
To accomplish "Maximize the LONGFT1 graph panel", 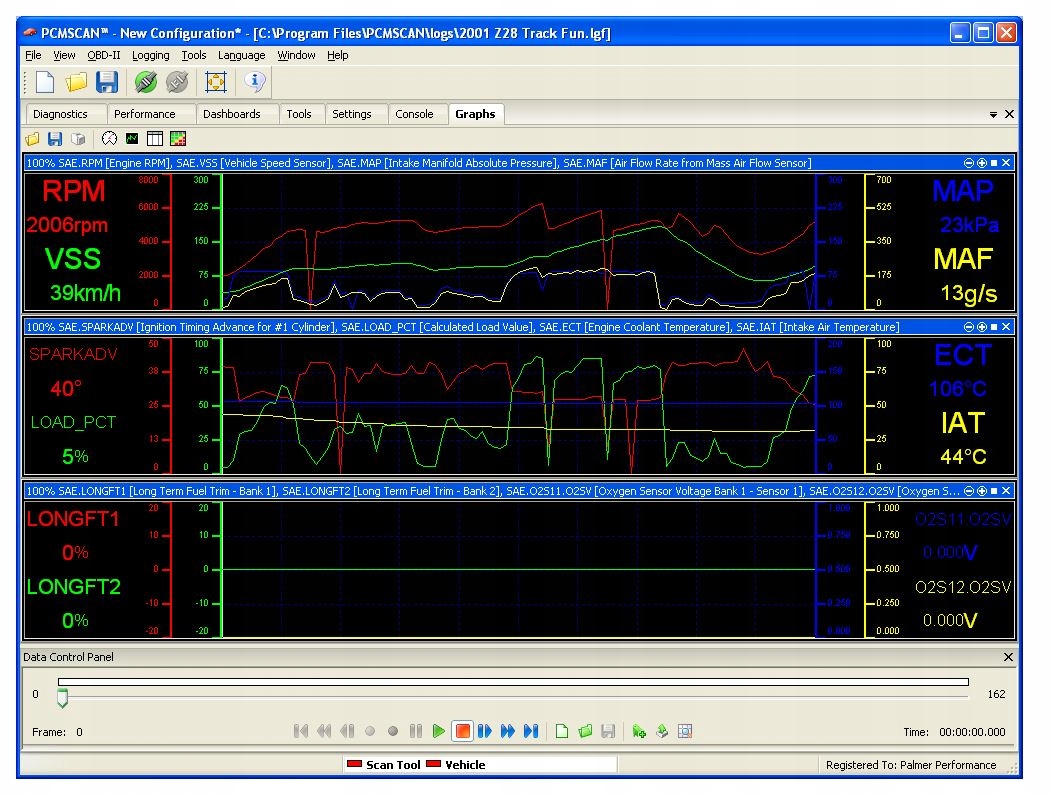I will 994,491.
